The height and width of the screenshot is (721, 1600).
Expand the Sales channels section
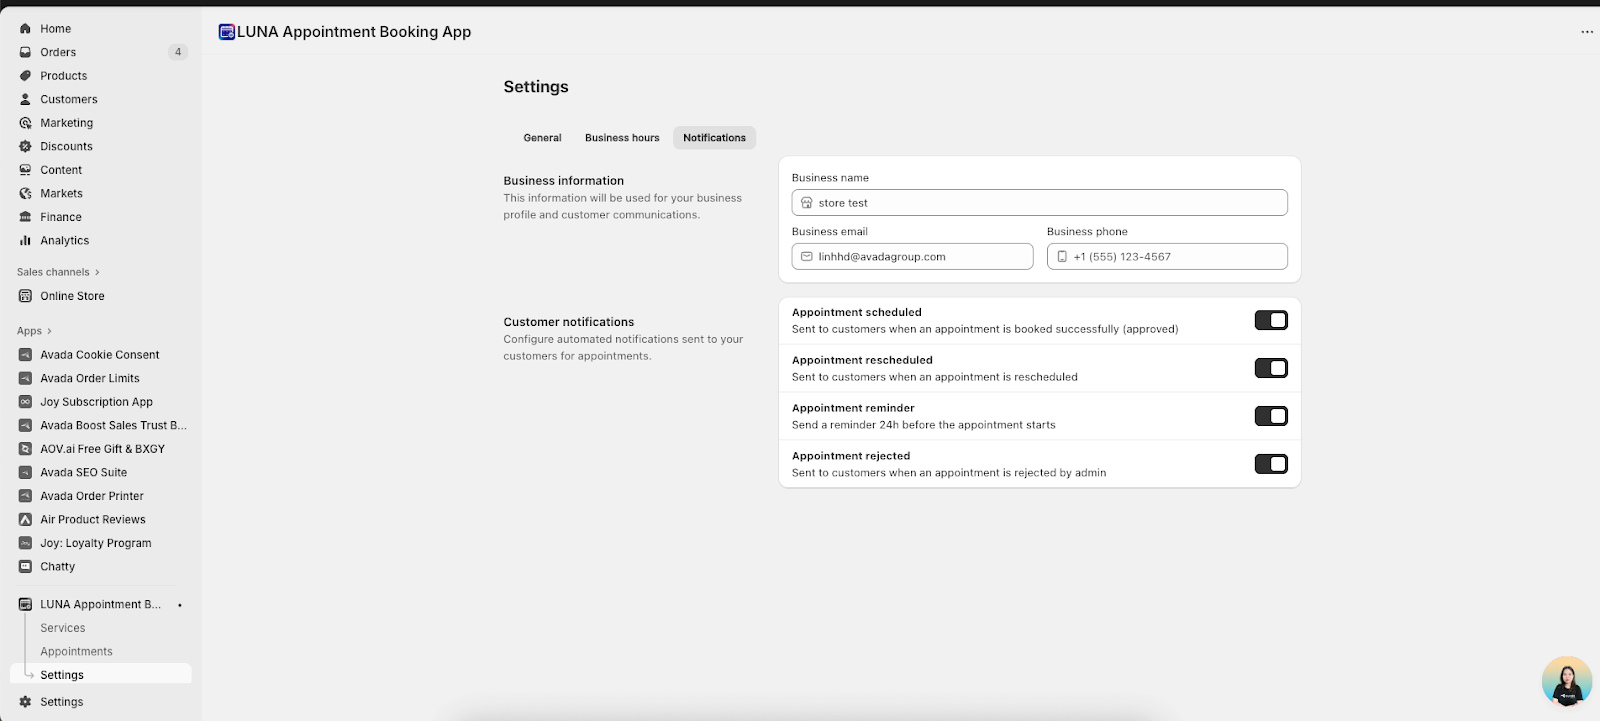(x=97, y=272)
